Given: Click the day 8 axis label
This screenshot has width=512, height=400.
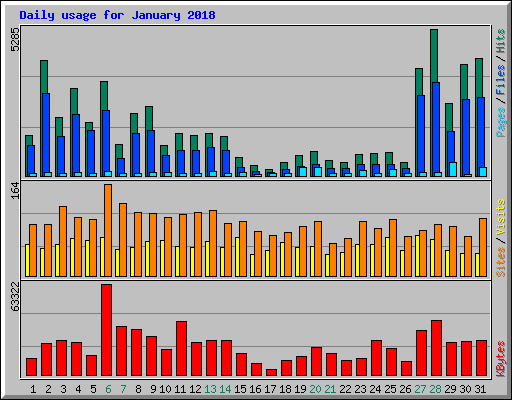Looking at the screenshot, I should coord(138,389).
